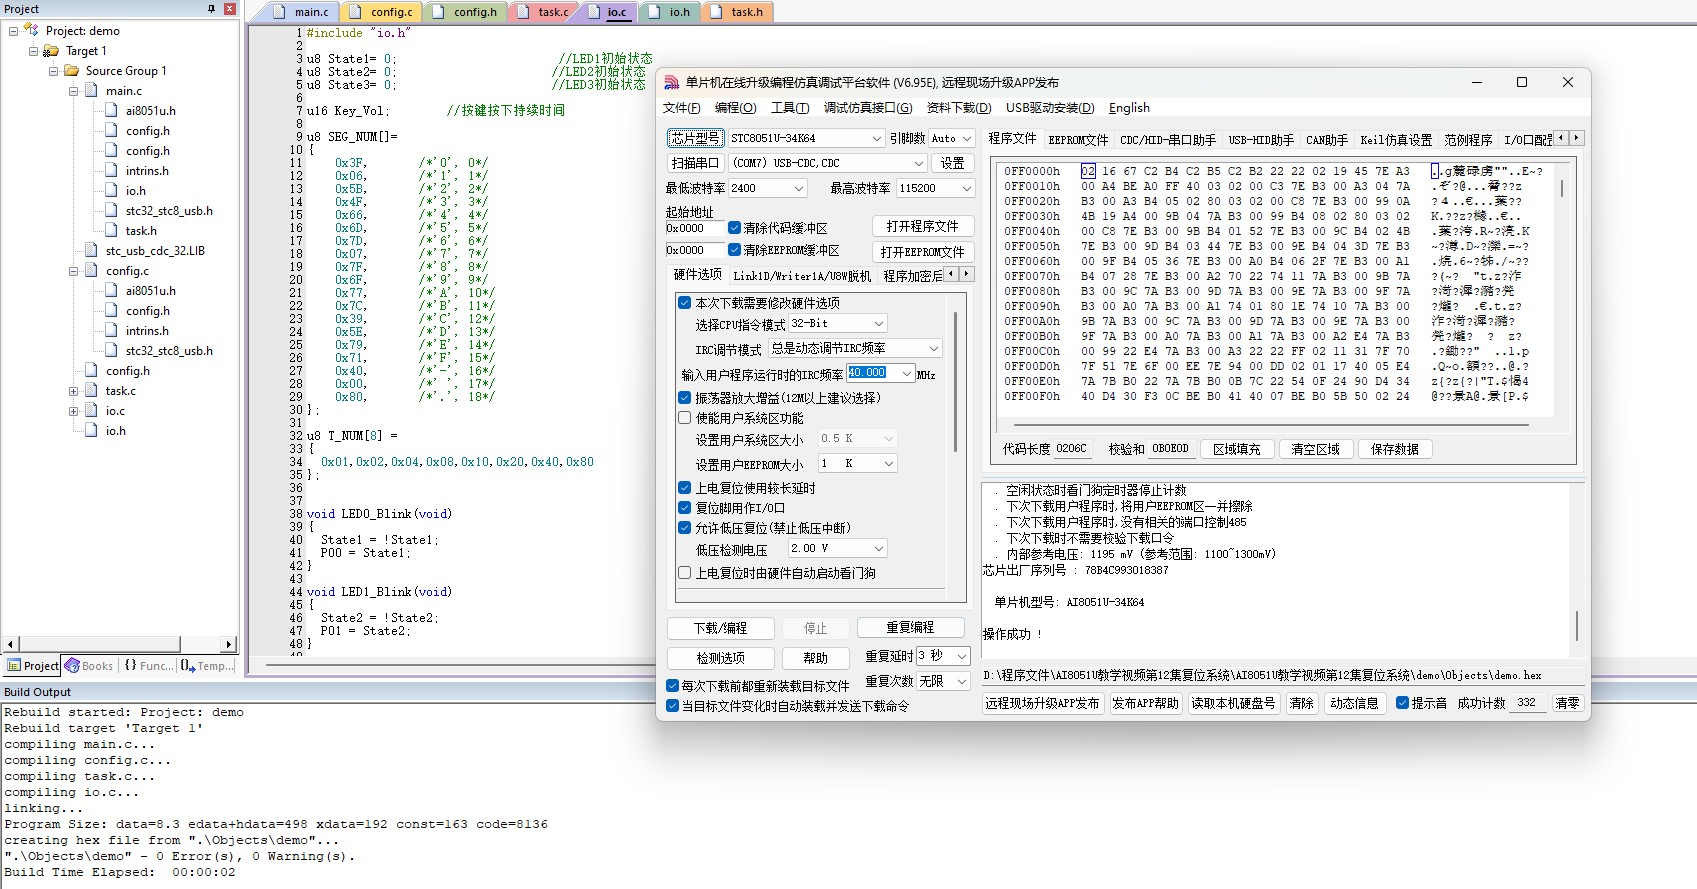
Task: Toggle 上电复位使用较长延时 checkbox
Action: tap(685, 488)
